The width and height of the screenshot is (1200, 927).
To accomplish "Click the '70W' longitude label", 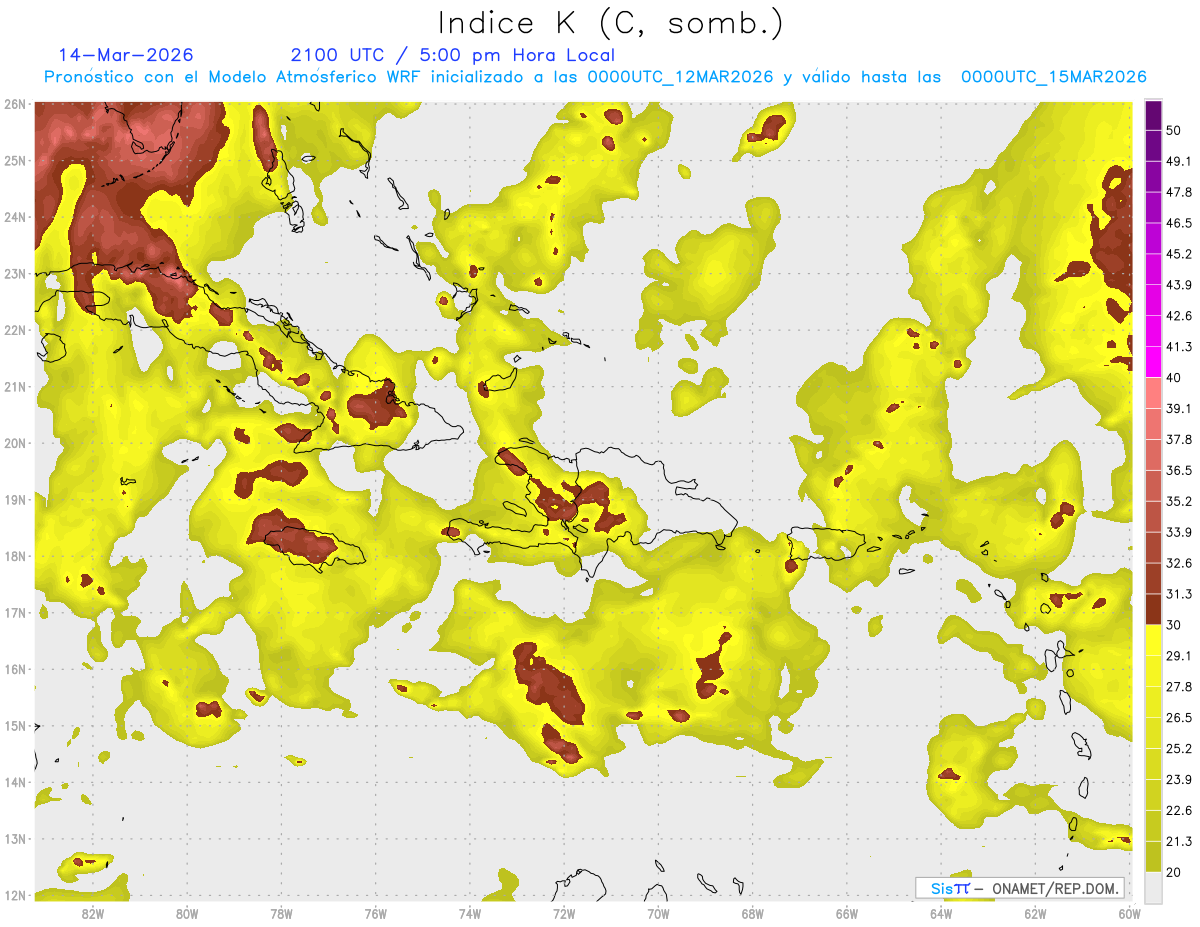I will tap(658, 913).
